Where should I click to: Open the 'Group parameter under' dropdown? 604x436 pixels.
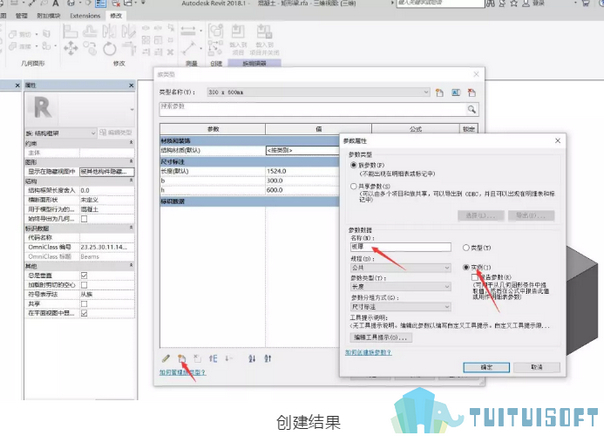pyautogui.click(x=400, y=307)
